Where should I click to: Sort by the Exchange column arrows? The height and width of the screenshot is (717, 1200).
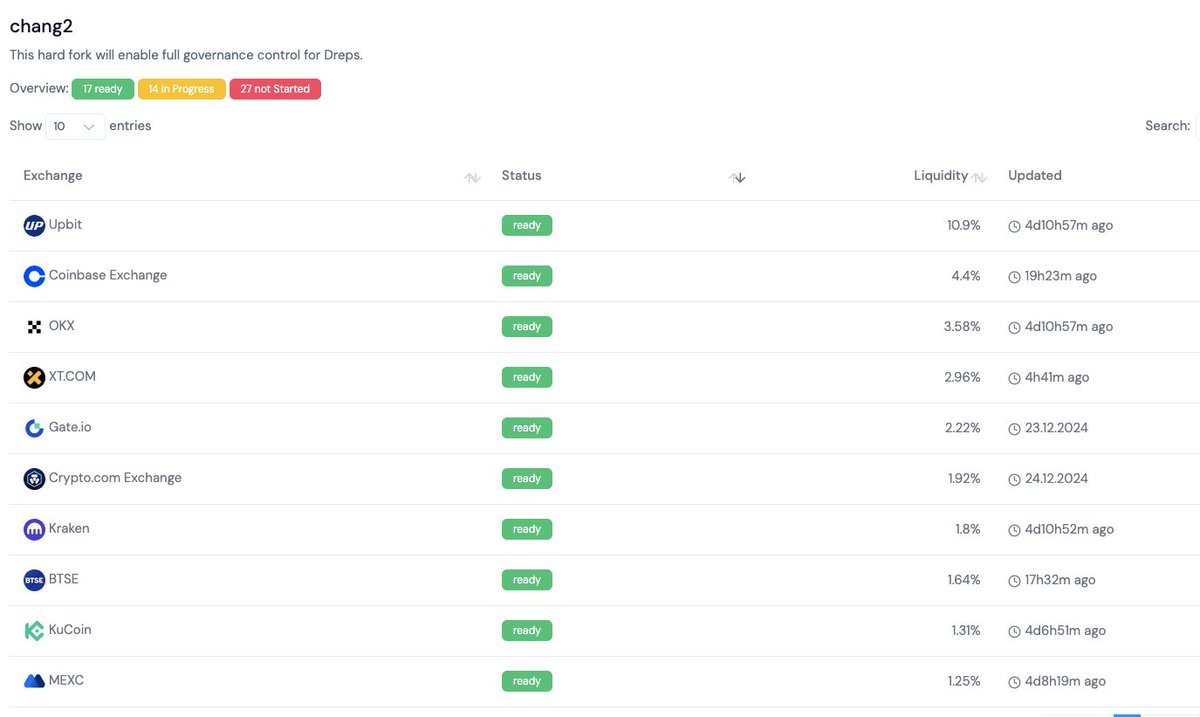[x=472, y=177]
